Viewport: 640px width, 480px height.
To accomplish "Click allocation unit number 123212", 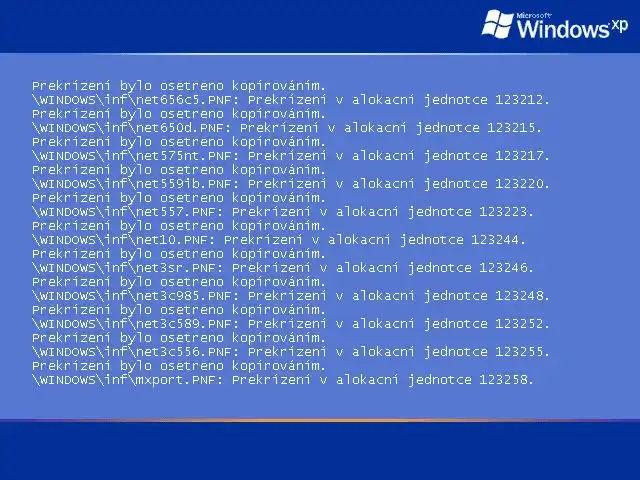I will [x=520, y=100].
